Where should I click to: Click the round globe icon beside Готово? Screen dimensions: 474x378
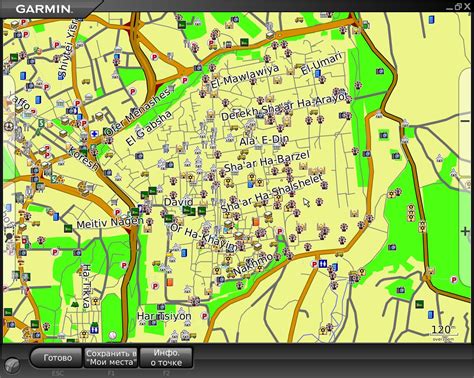(13, 364)
